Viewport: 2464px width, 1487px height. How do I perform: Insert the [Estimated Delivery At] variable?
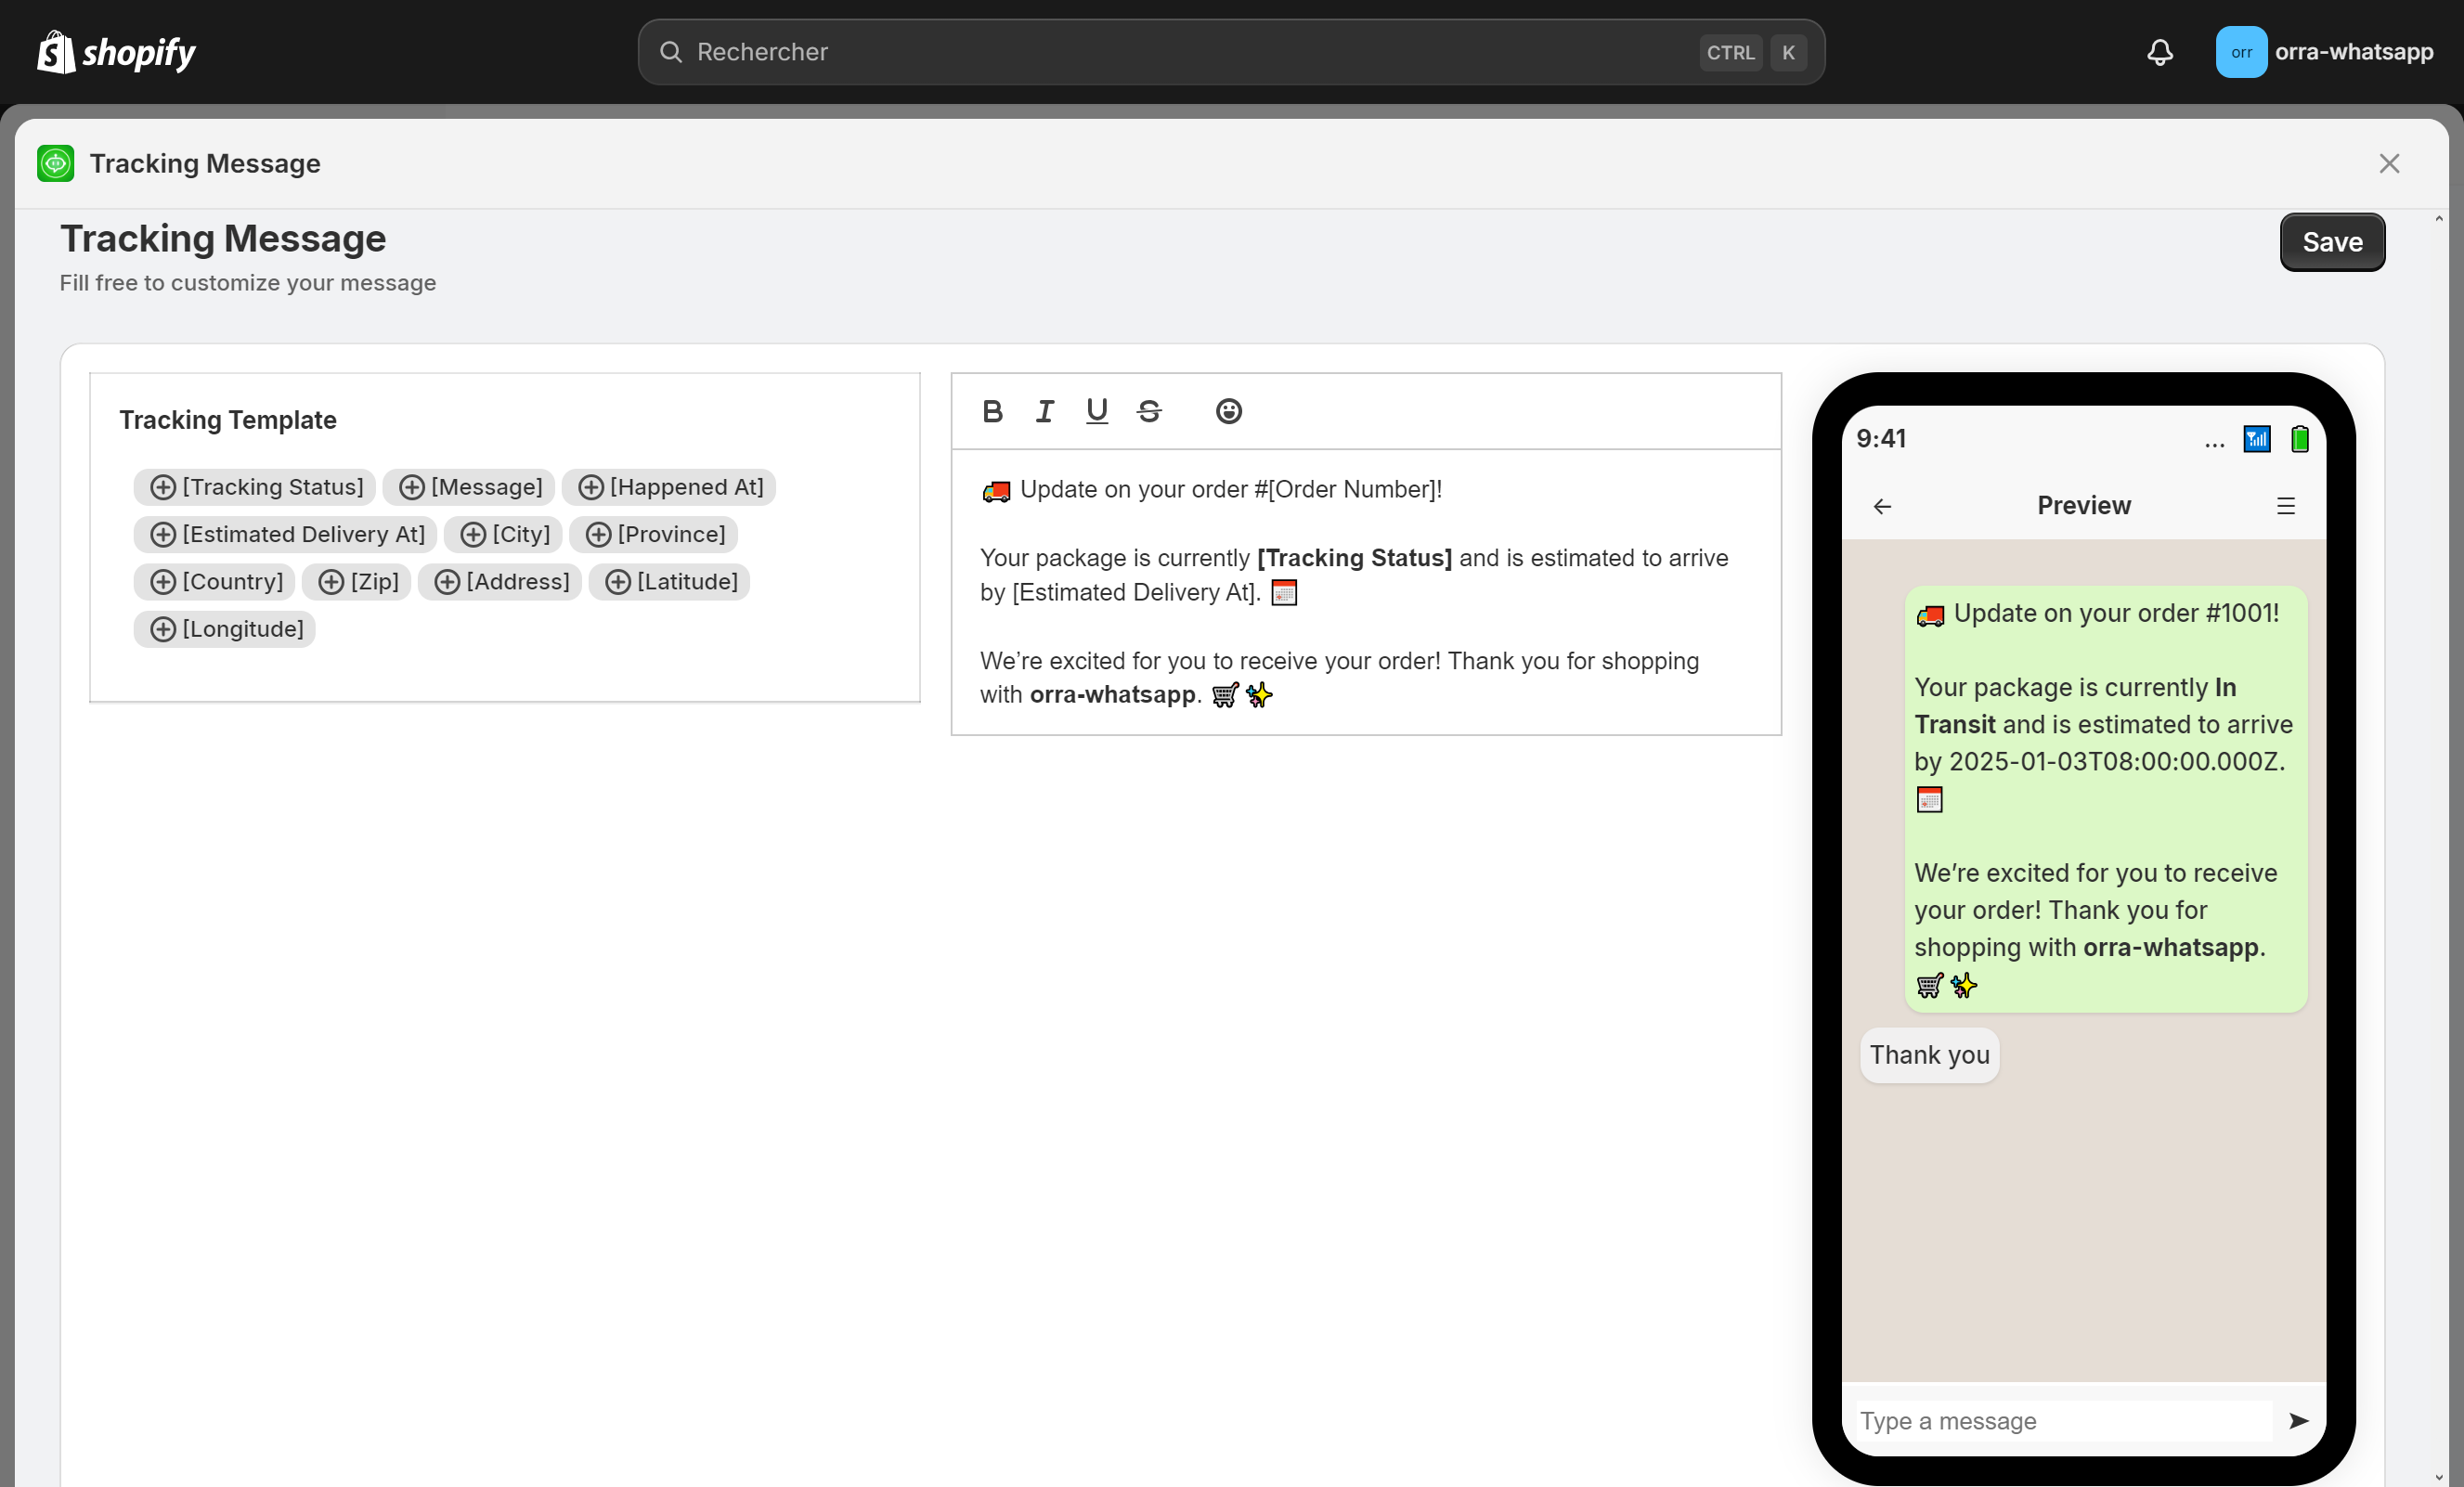pos(286,534)
